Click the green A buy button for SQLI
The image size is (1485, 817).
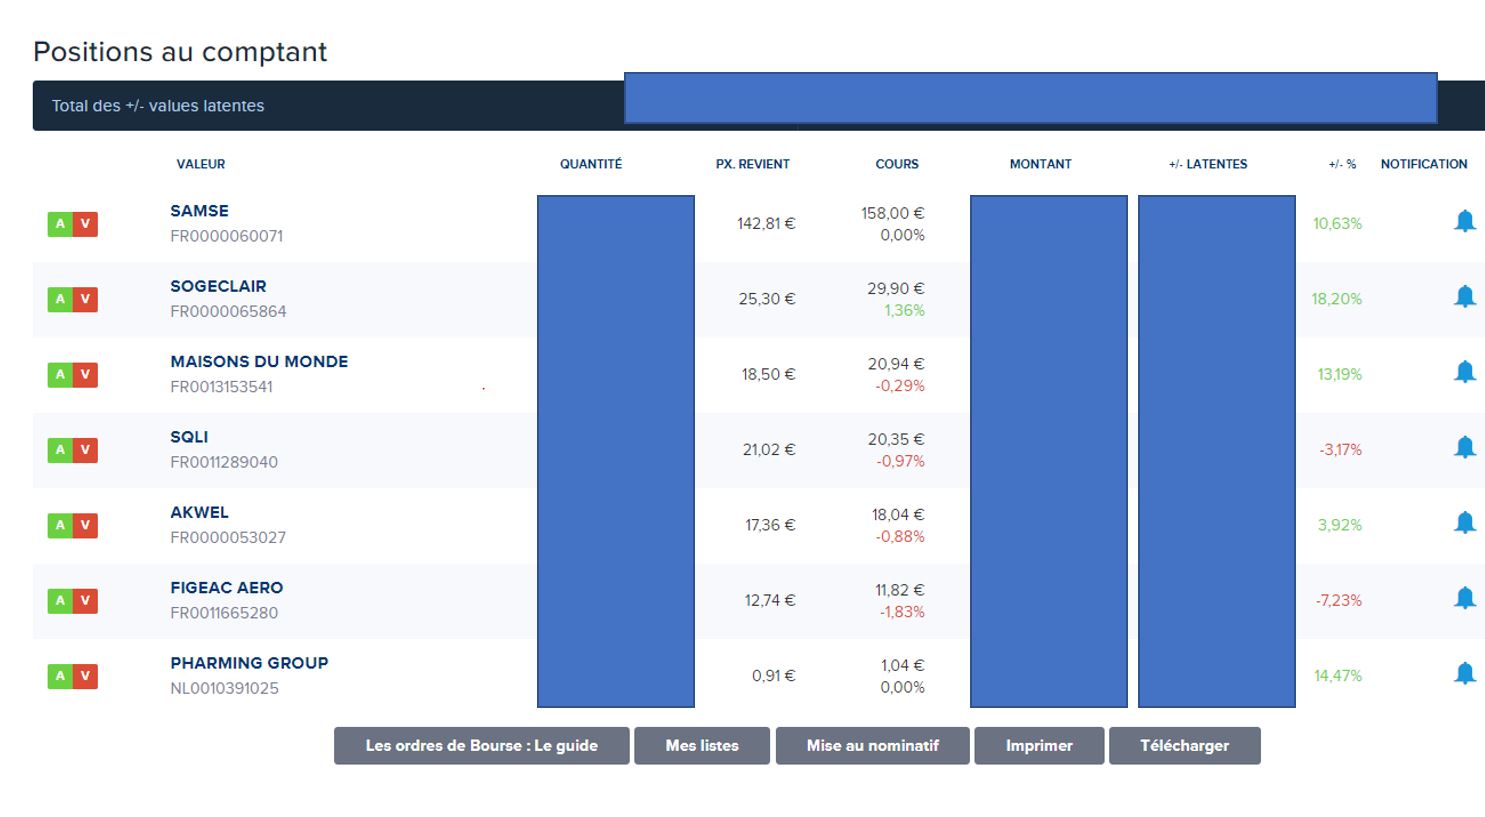[60, 450]
